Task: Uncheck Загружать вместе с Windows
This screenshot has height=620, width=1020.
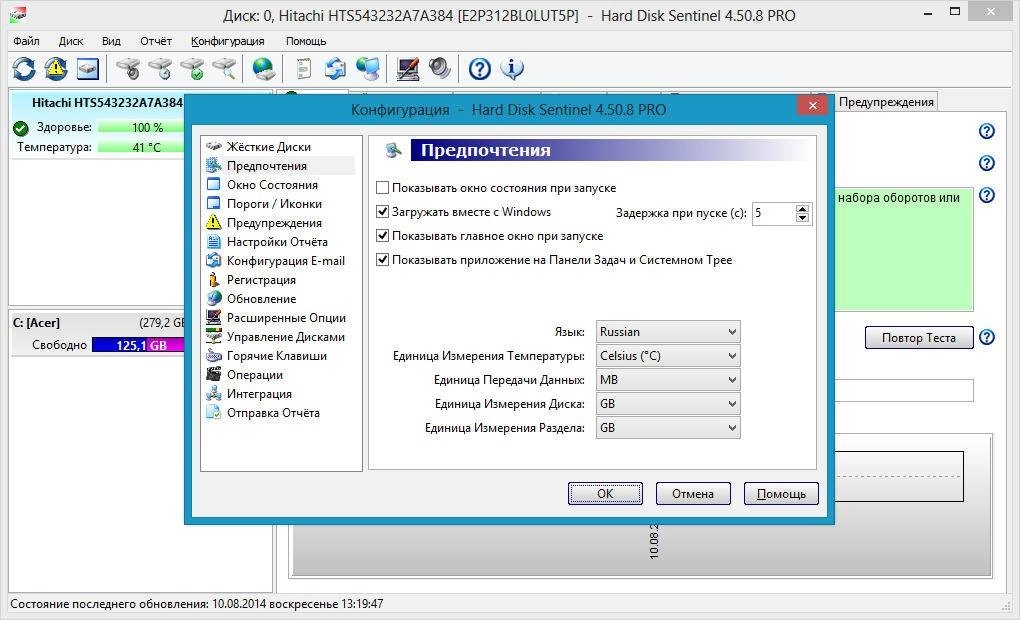Action: (x=382, y=212)
